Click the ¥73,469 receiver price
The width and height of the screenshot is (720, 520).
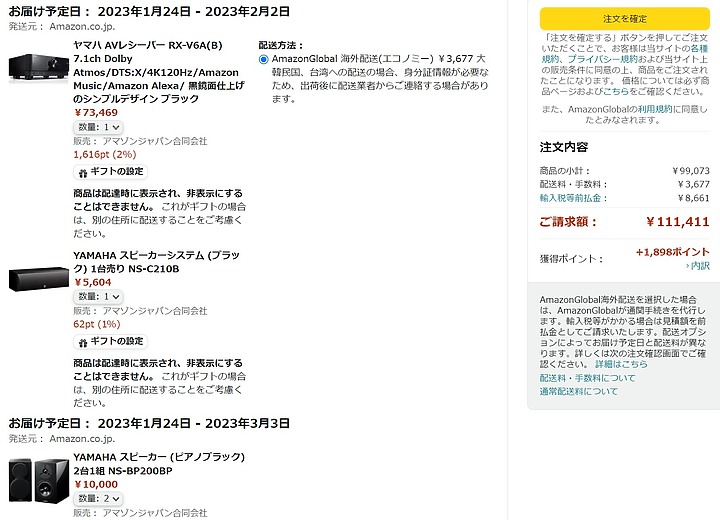click(96, 113)
